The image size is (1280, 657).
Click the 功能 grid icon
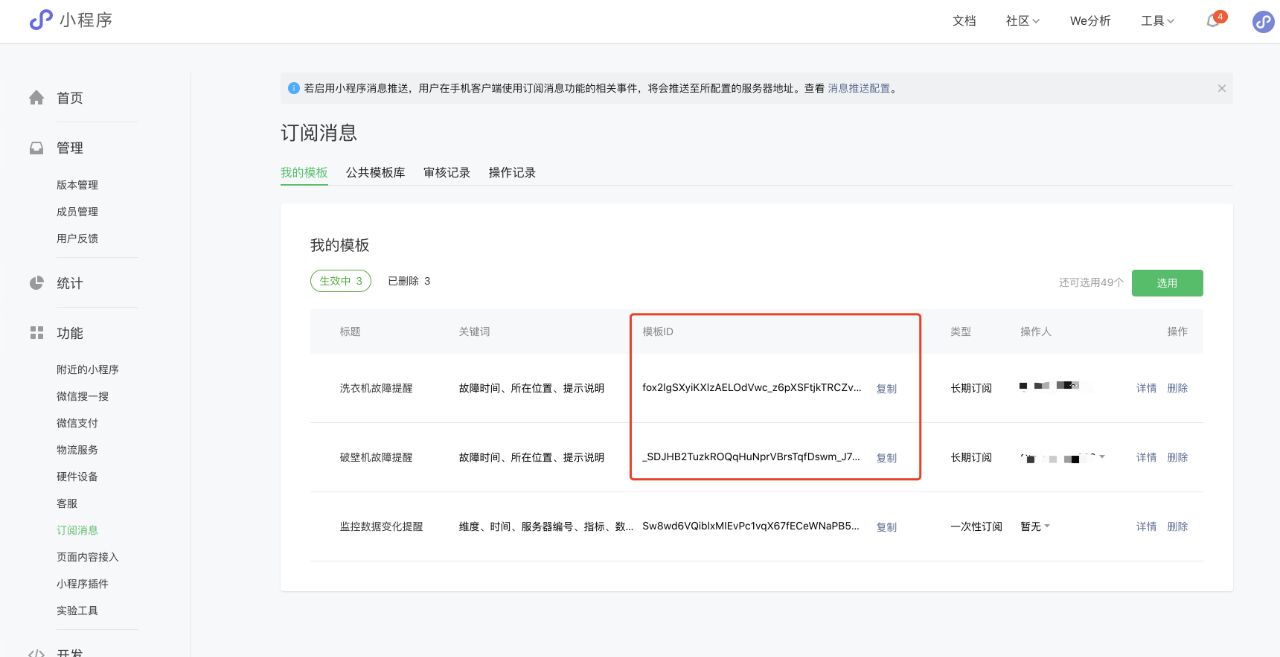[x=37, y=333]
